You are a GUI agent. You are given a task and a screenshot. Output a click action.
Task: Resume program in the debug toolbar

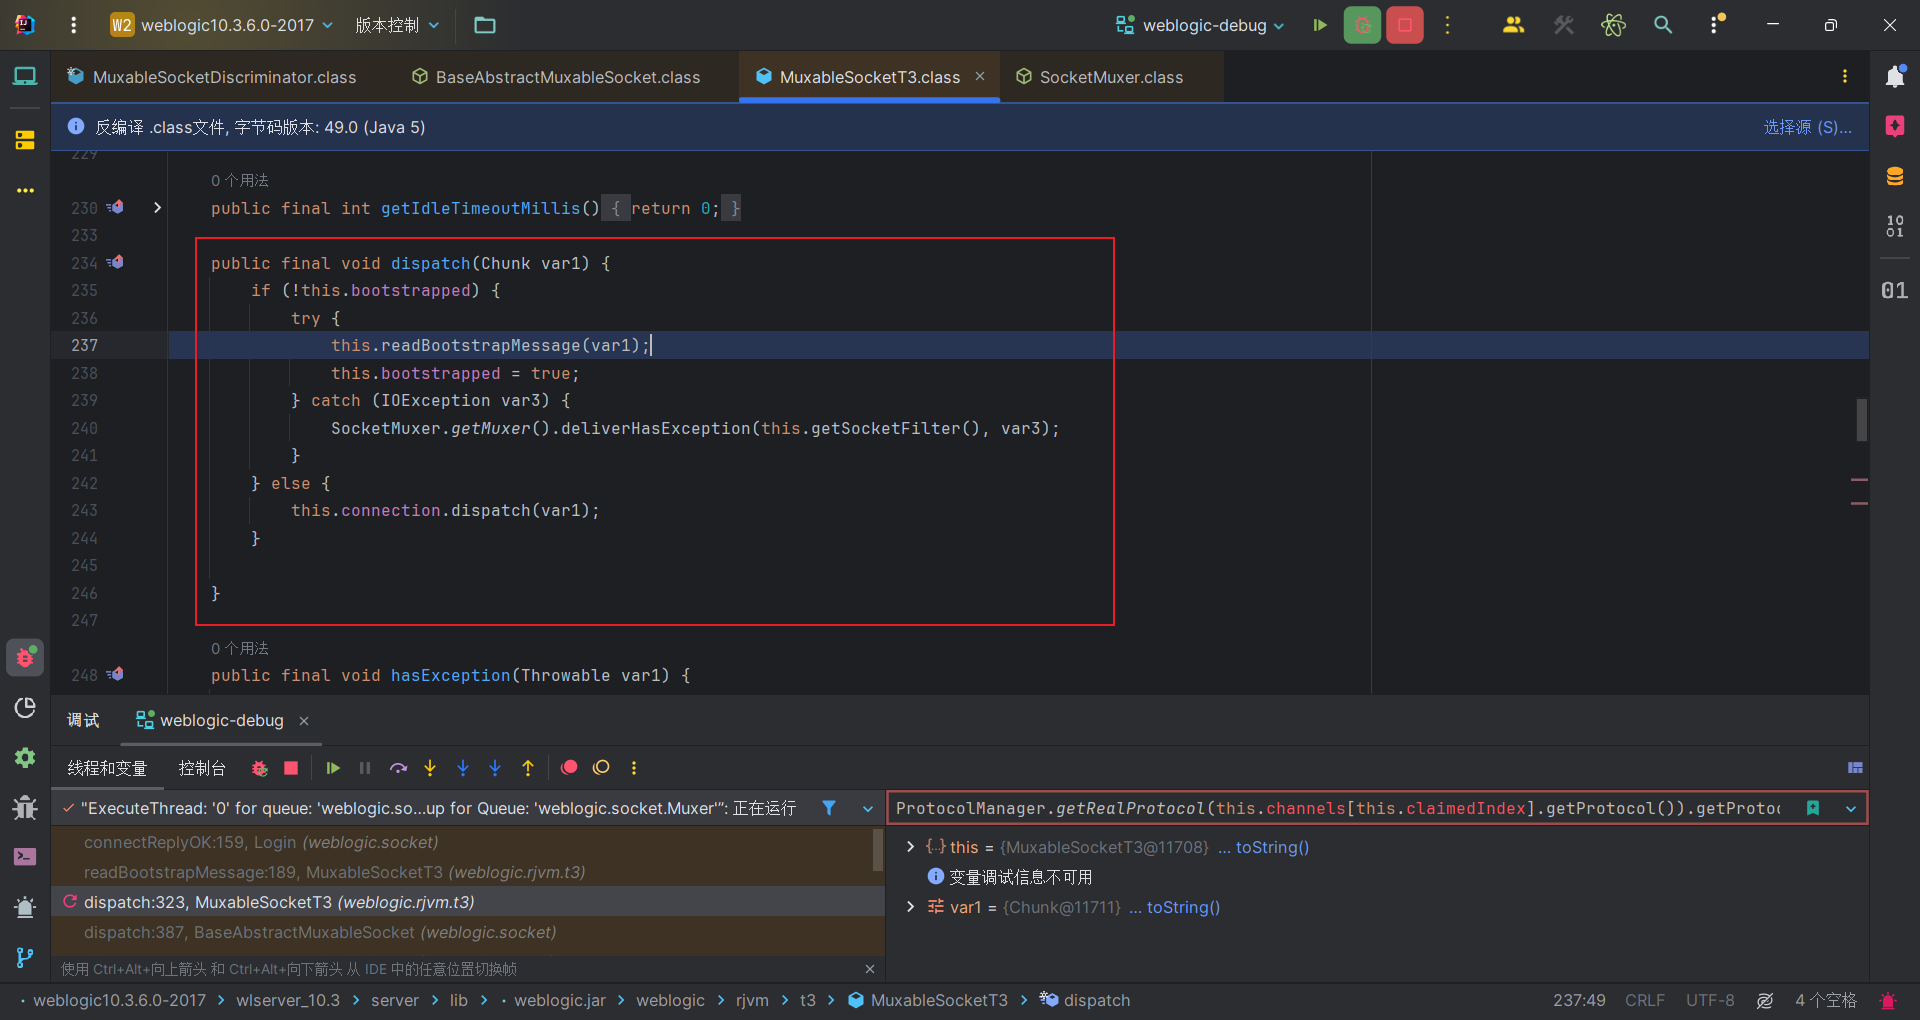pyautogui.click(x=333, y=768)
